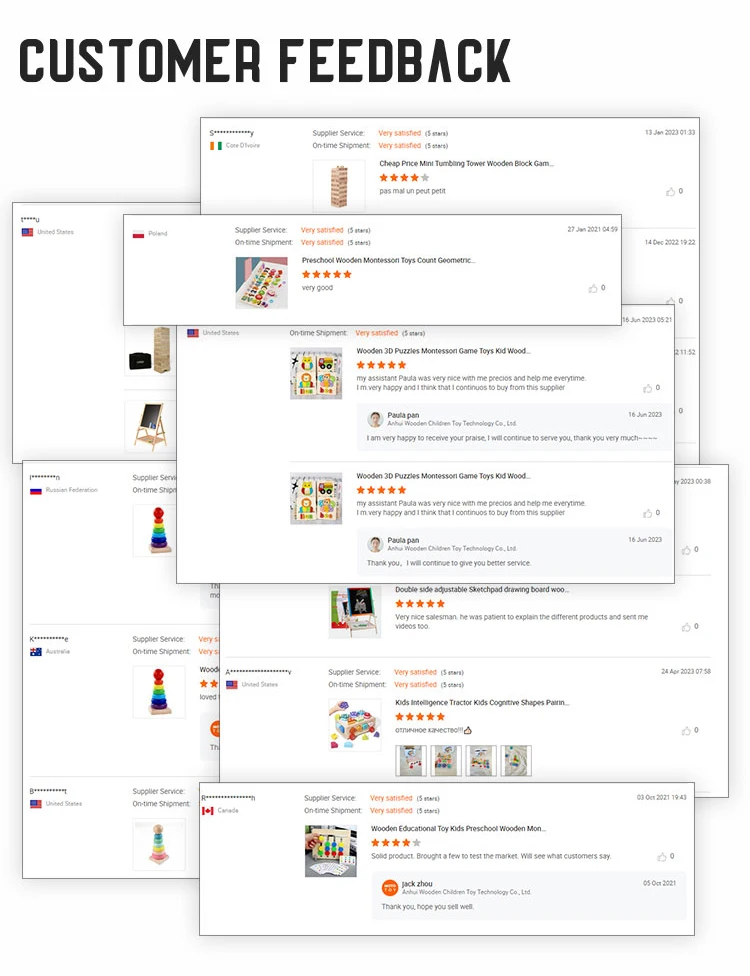
Task: Like the Sketchpad drawing board review
Action: coord(686,627)
